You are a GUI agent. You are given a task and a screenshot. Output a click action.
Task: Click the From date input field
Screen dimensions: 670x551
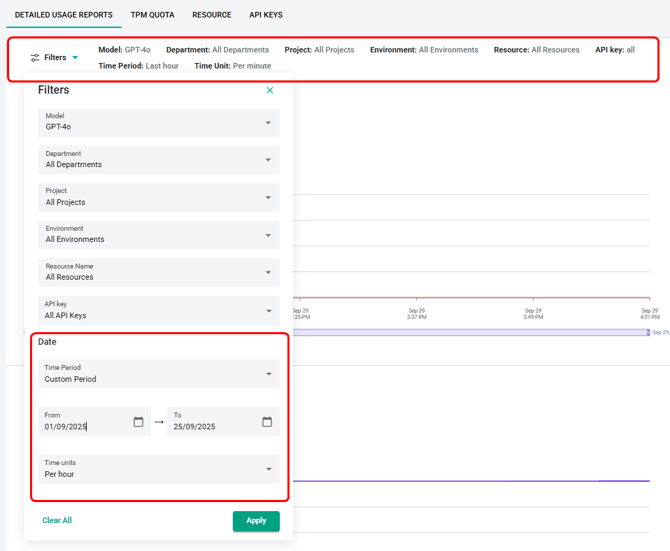85,426
